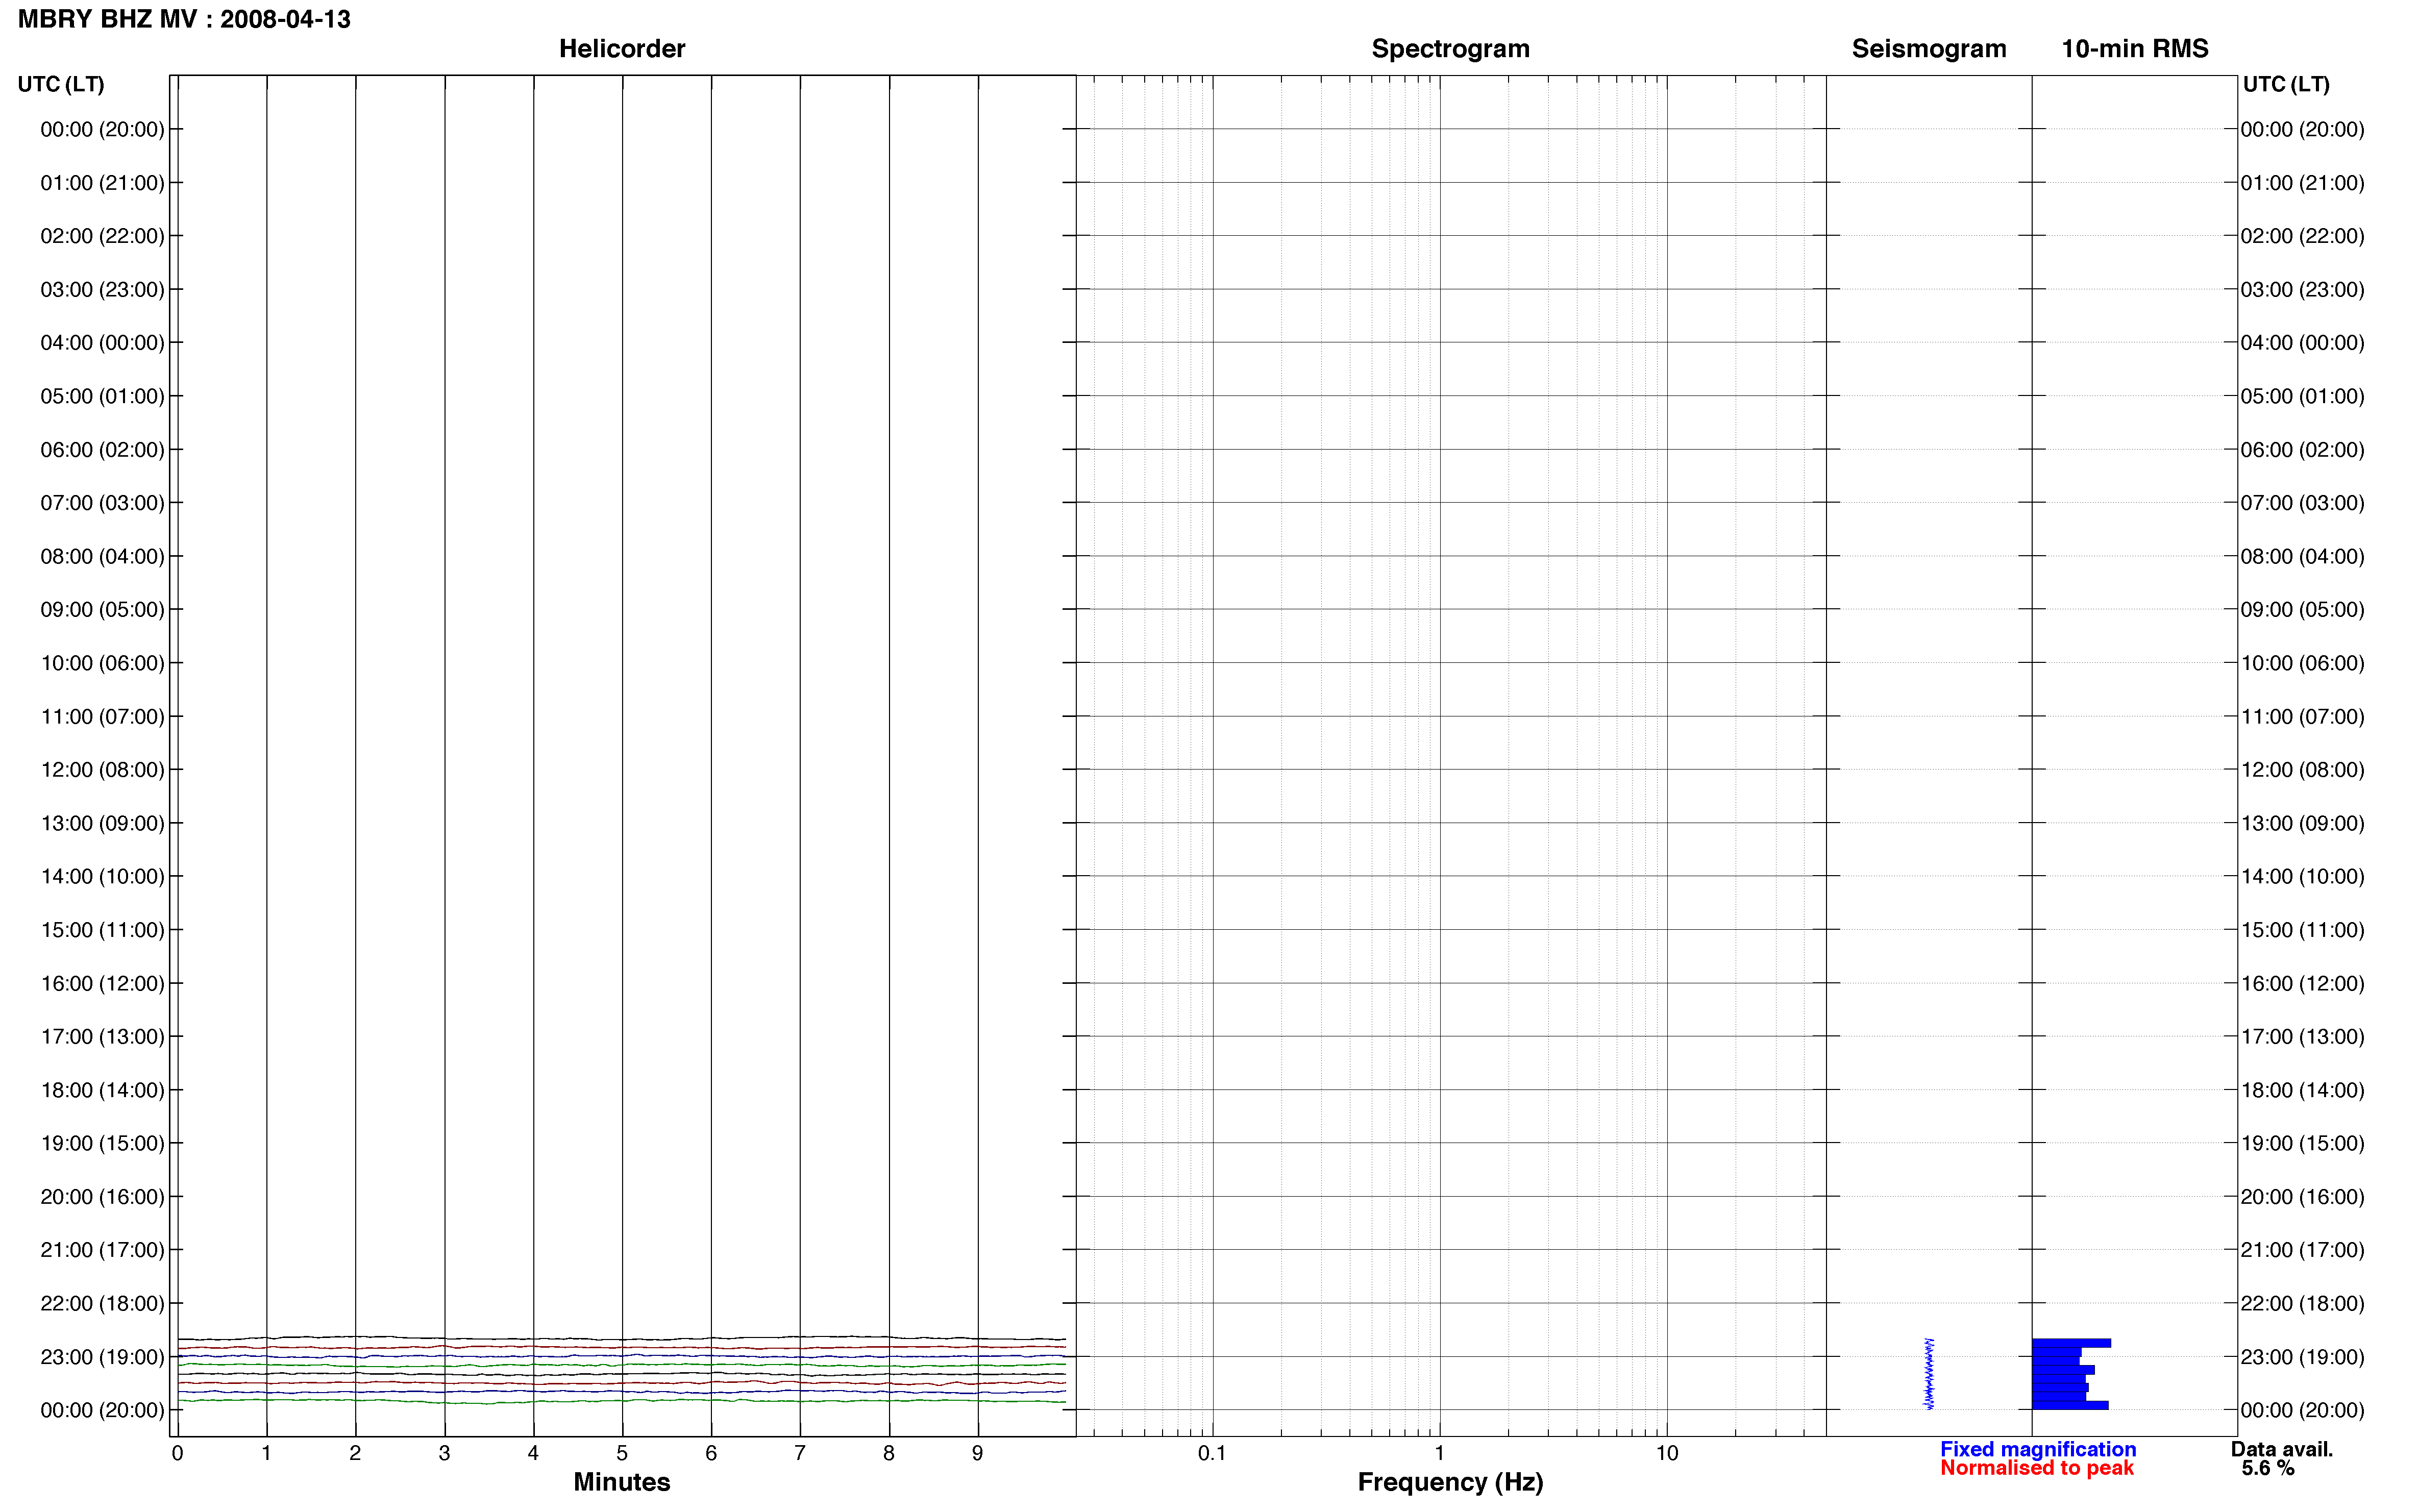Click the '7' tick on the Minutes axis
This screenshot has width=2419, height=1512.
click(x=800, y=1453)
